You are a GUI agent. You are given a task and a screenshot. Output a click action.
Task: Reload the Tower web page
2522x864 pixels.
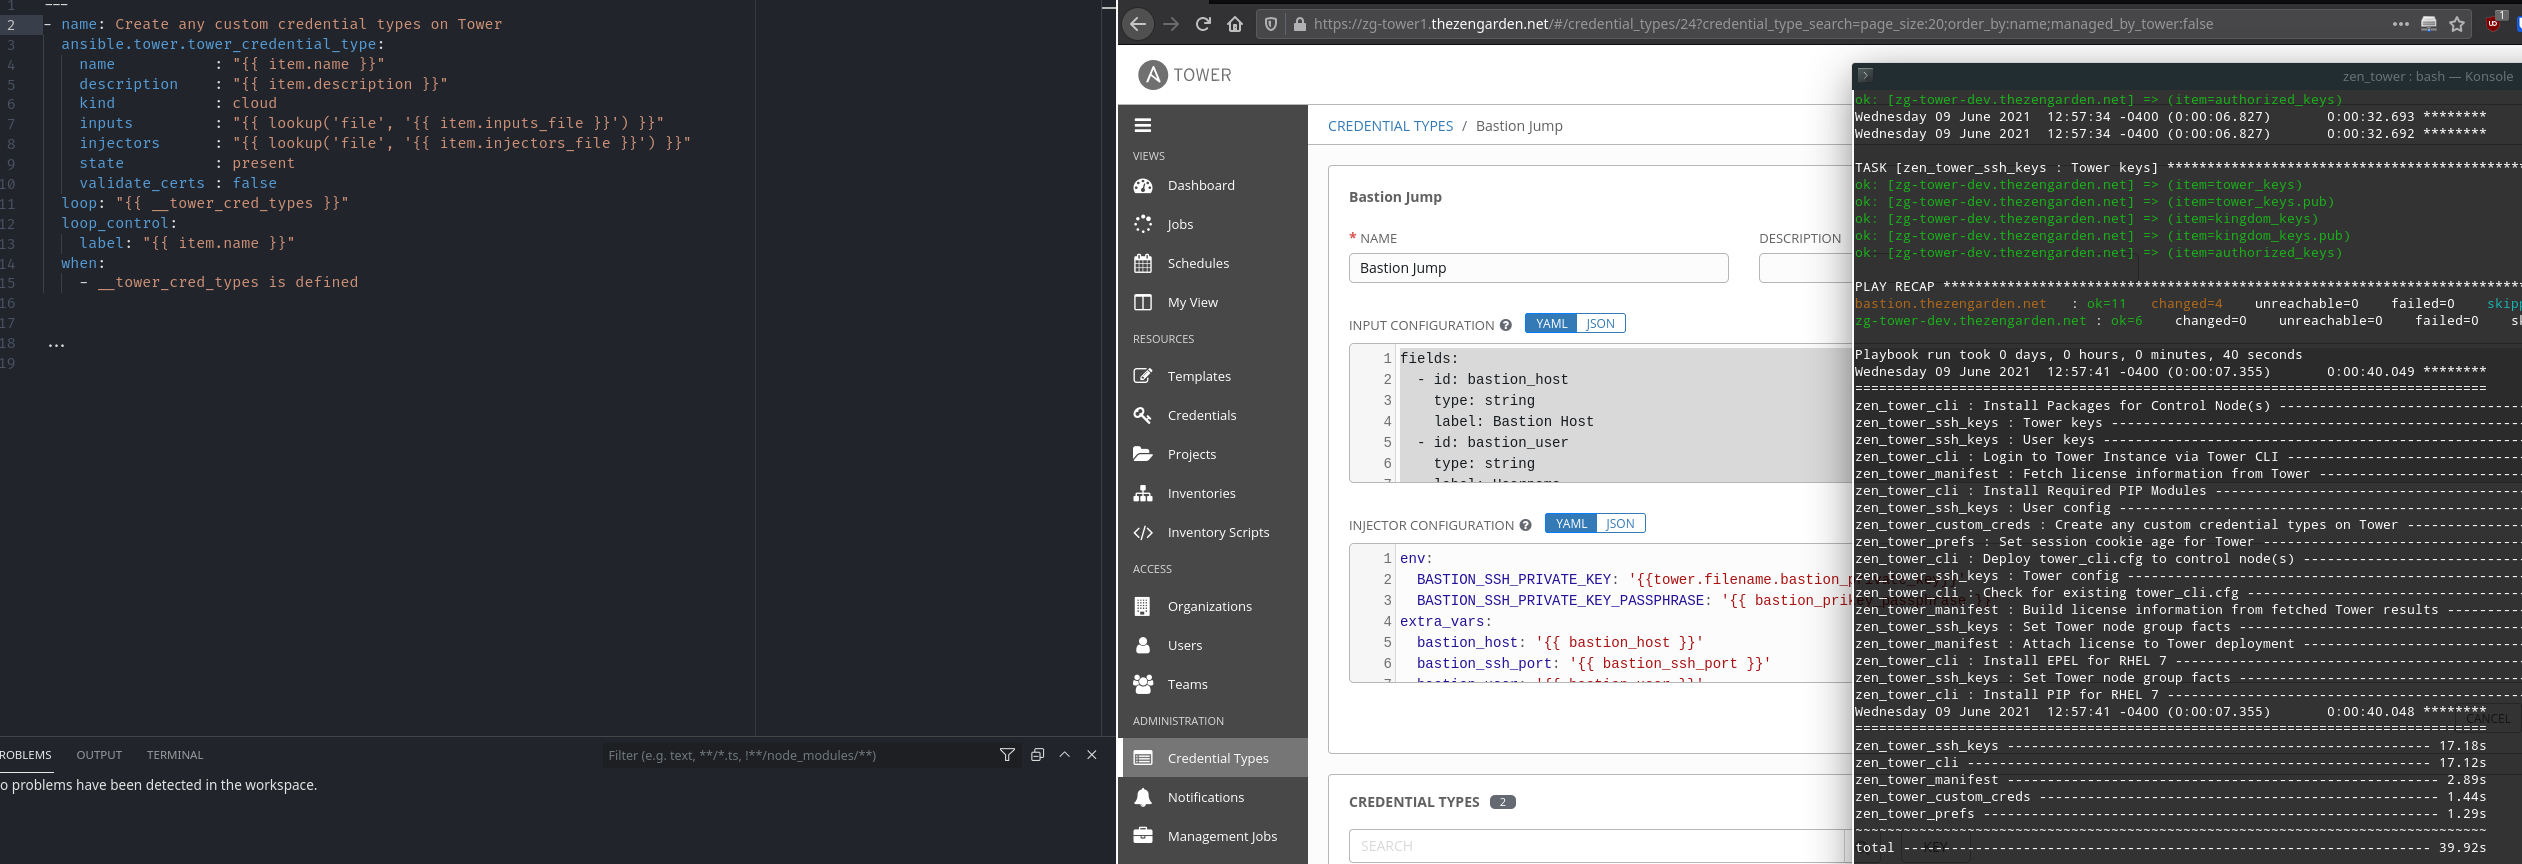(x=1203, y=24)
